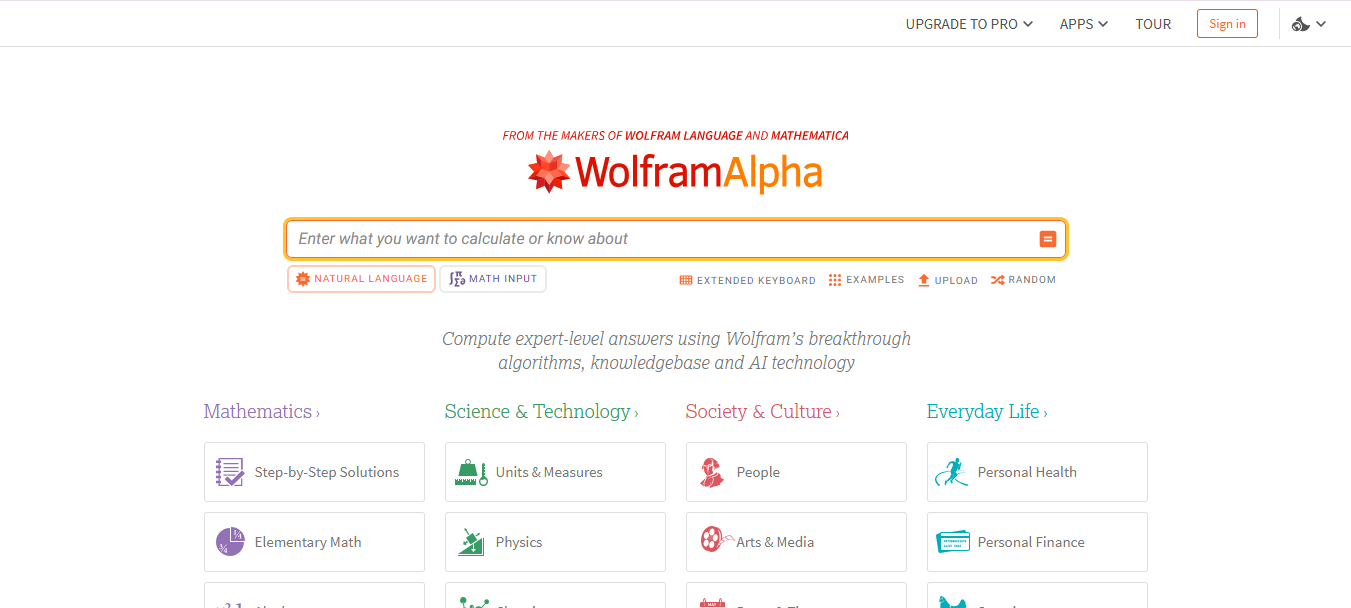Click the Physics inclined plane icon
1351x608 pixels.
(471, 542)
